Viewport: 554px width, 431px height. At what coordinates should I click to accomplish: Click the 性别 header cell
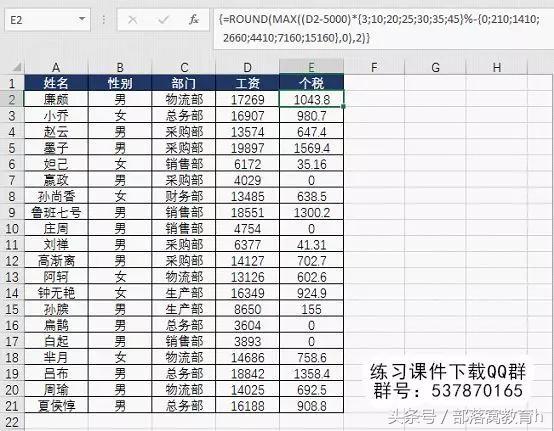(120, 83)
